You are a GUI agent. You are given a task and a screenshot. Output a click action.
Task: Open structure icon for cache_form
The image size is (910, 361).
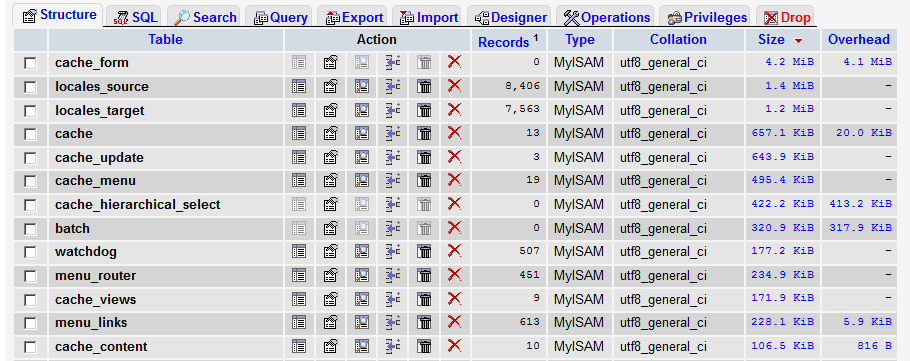click(x=330, y=63)
